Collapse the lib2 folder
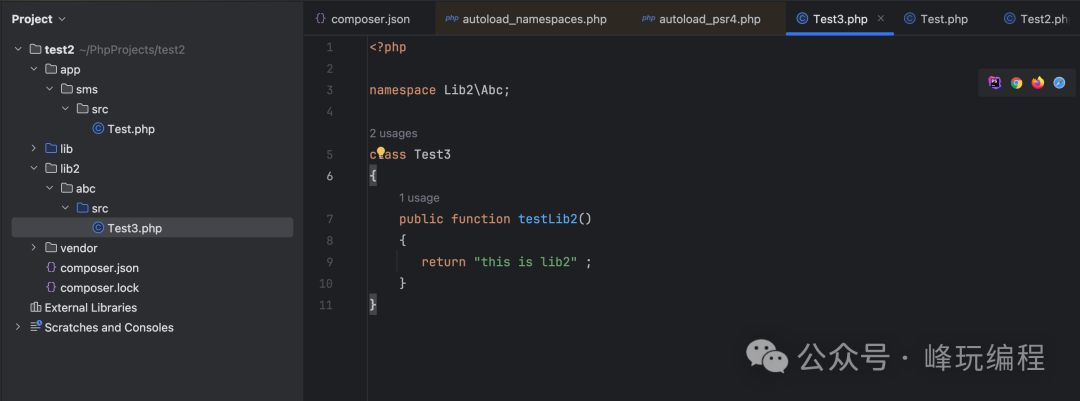 pos(34,168)
